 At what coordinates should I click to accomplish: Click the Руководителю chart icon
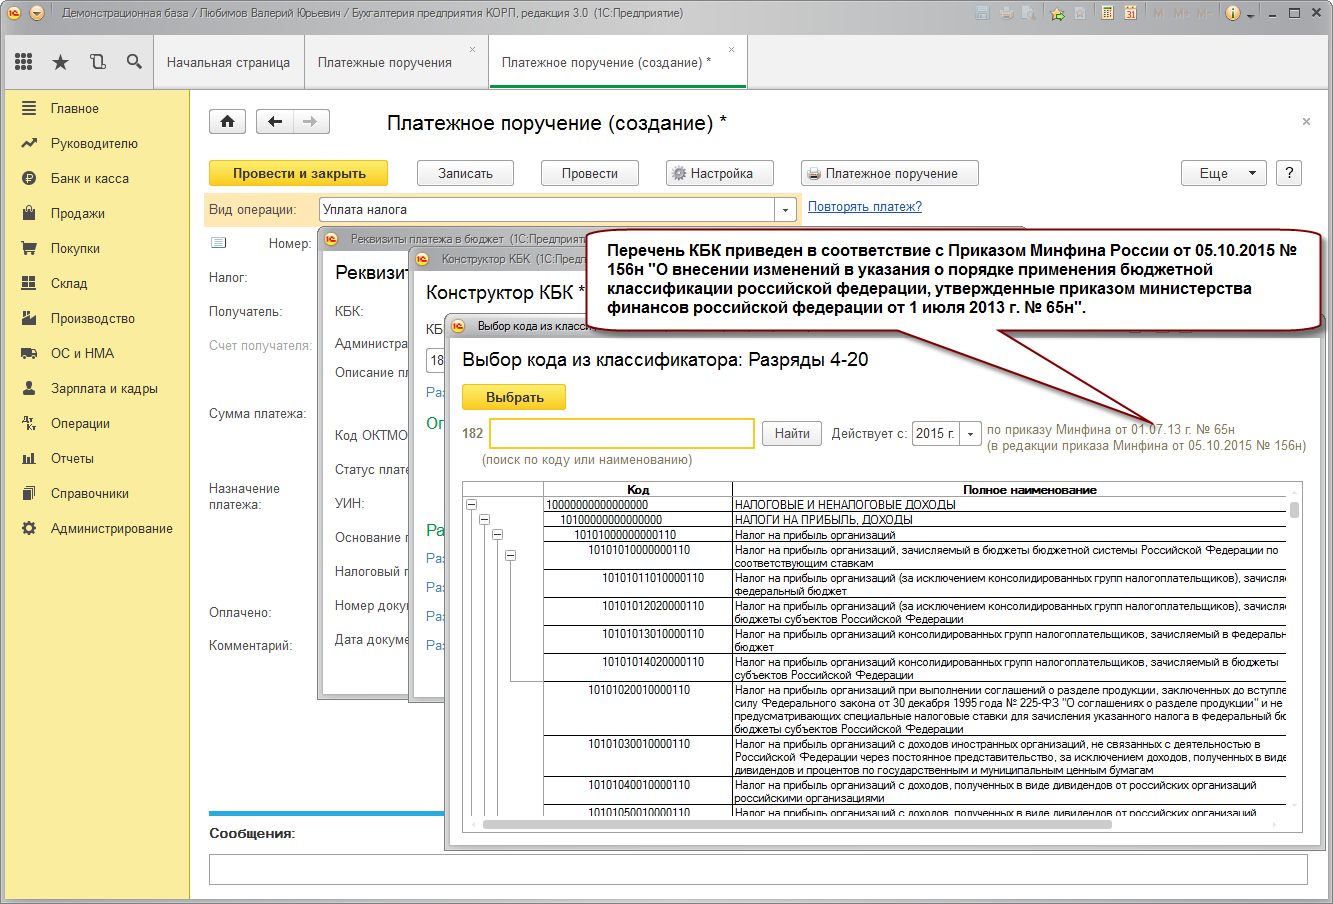(29, 143)
